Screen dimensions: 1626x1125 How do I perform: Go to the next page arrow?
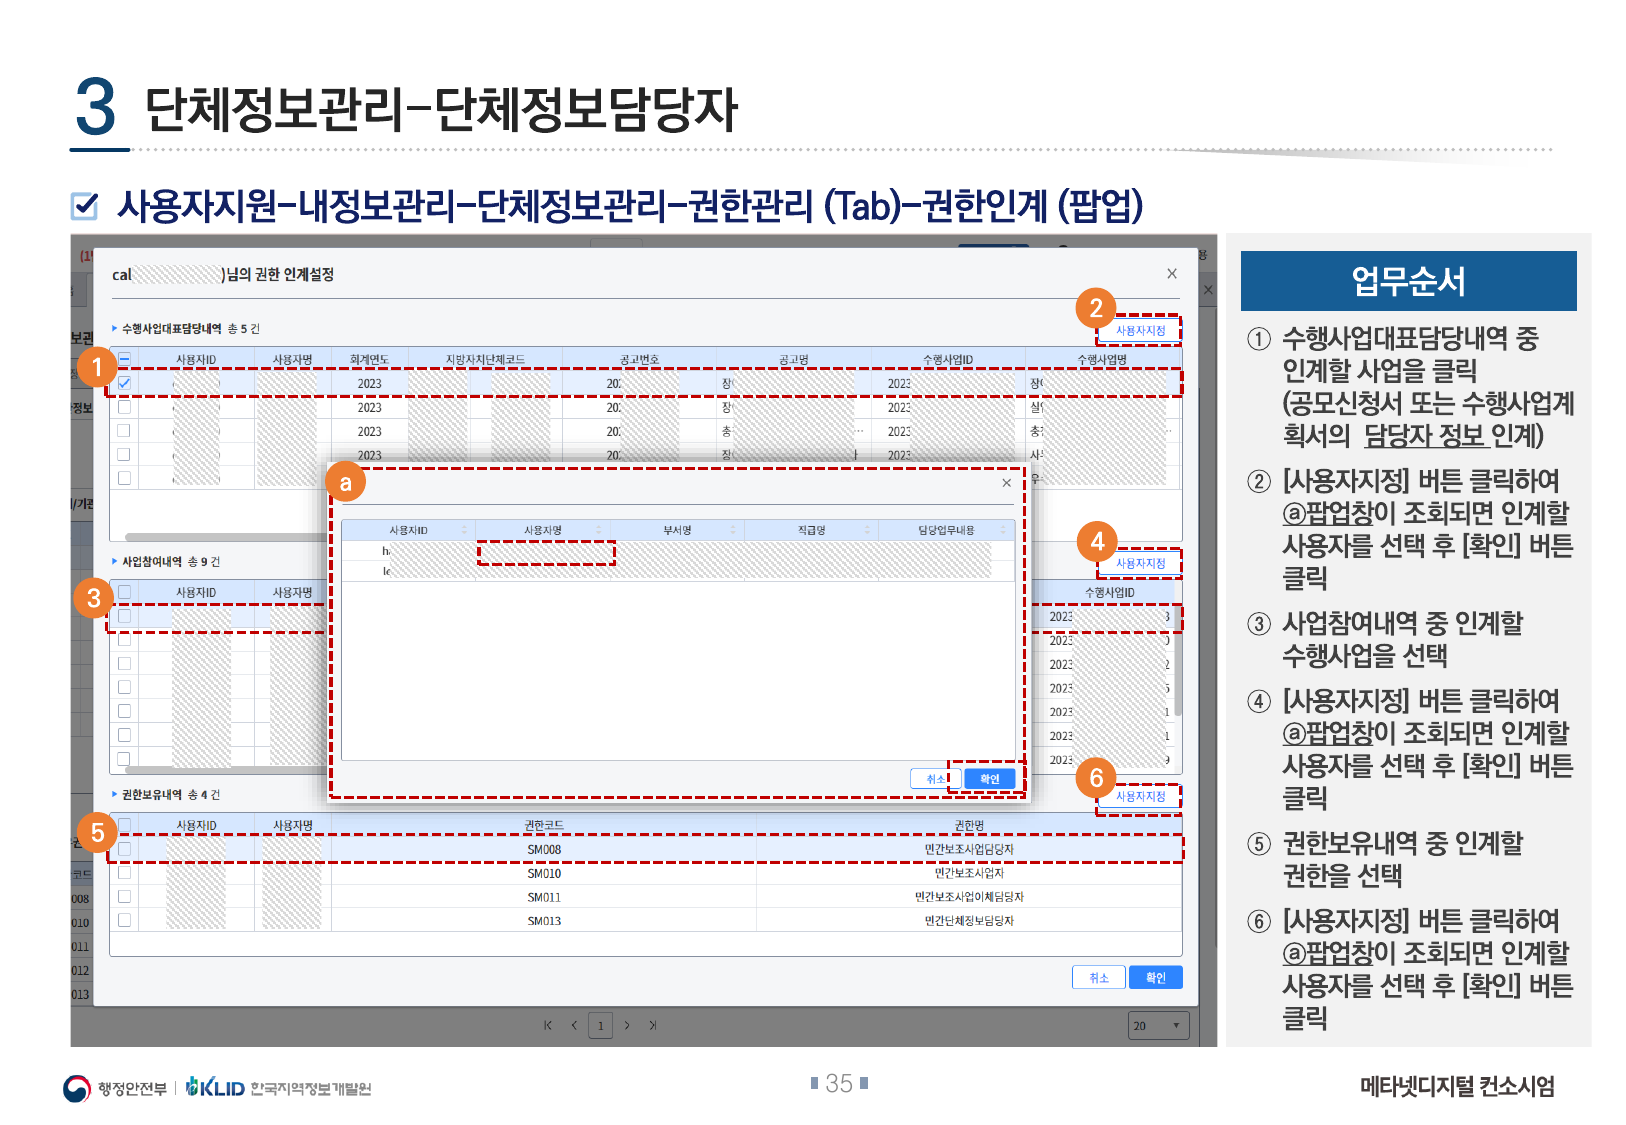coord(627,1025)
